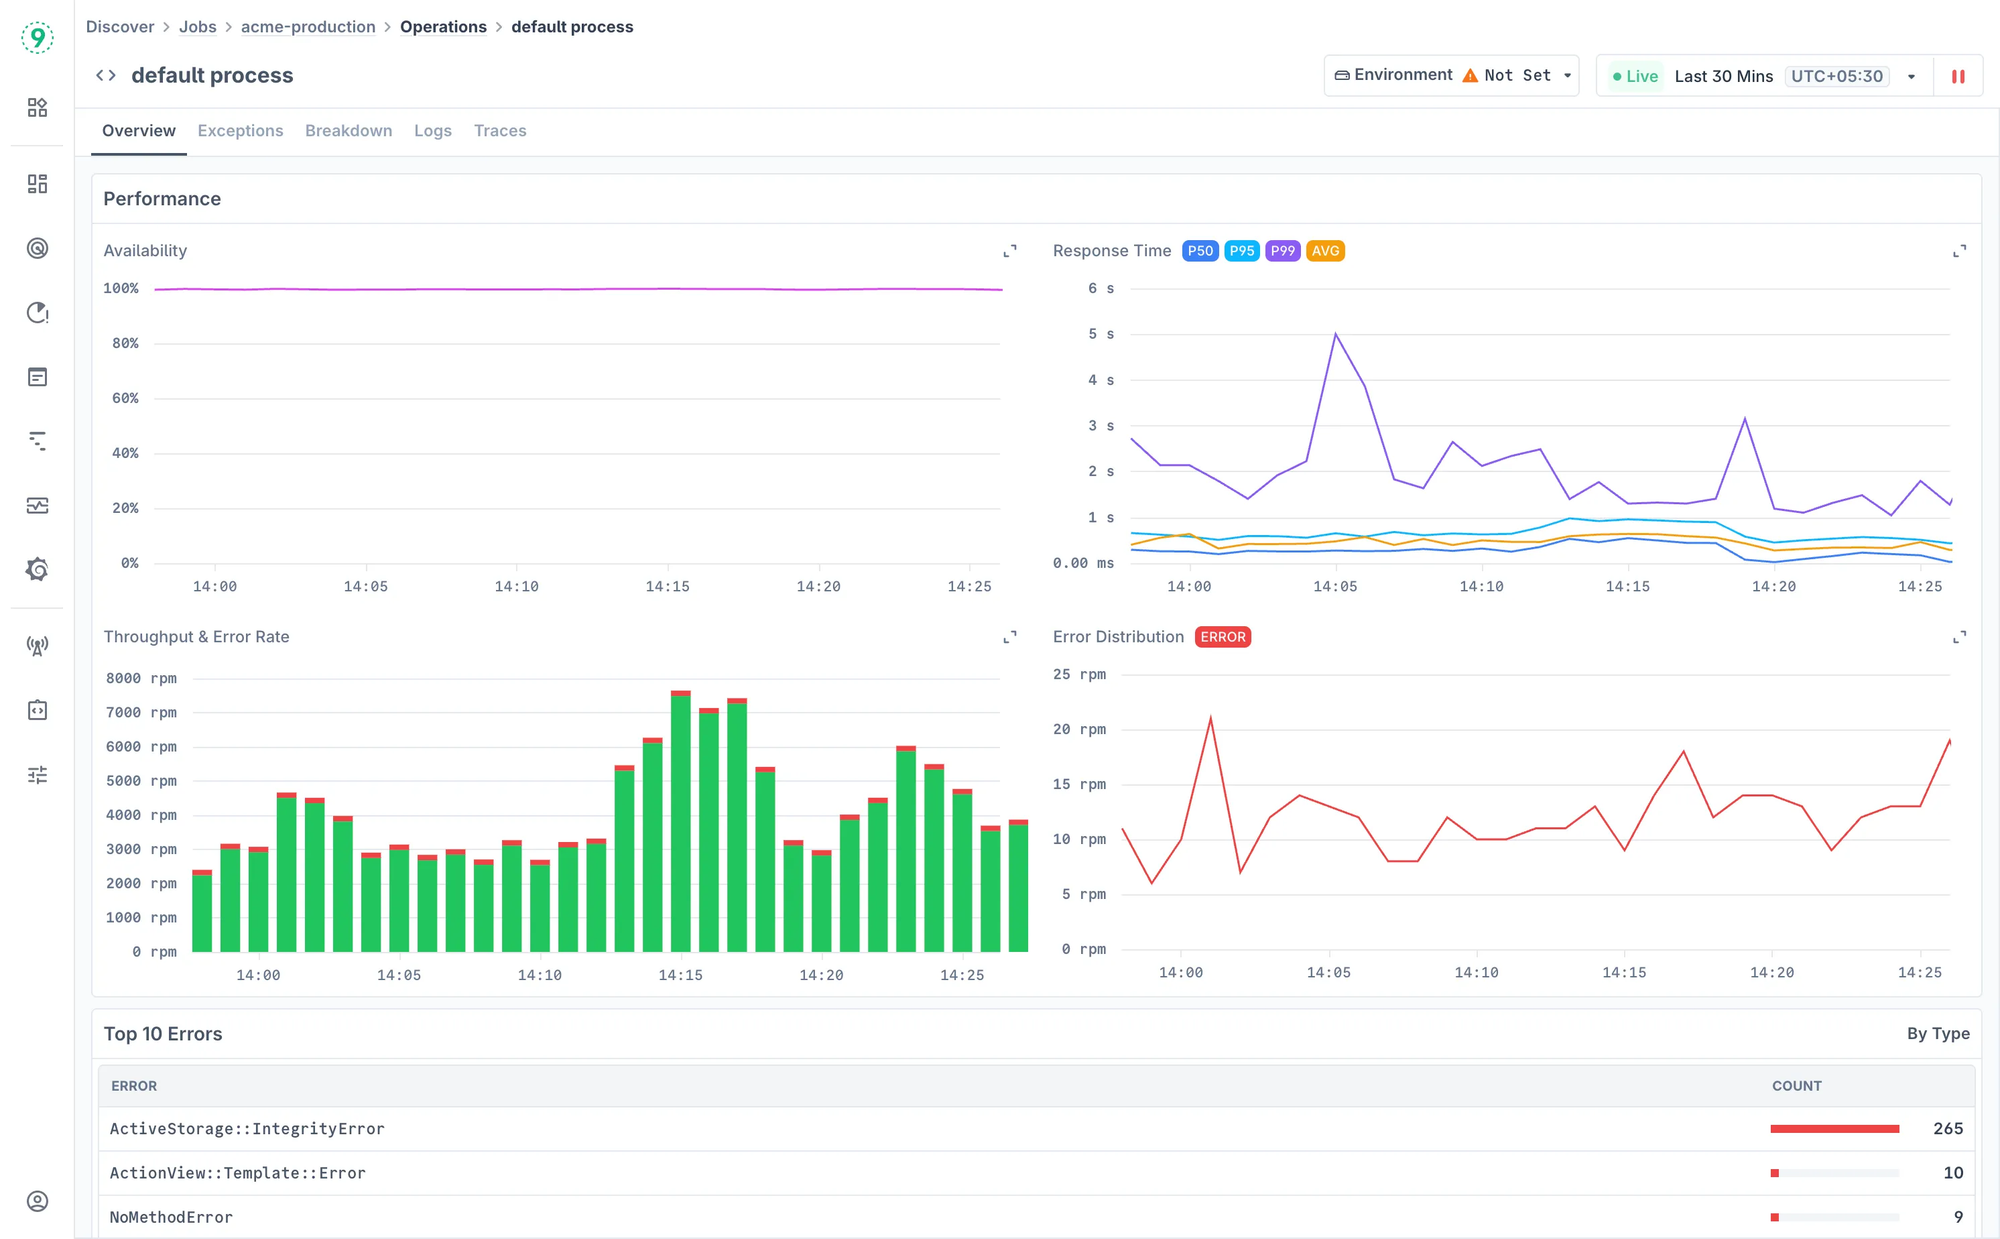
Task: Open the logs panel icon in sidebar
Action: click(x=37, y=377)
